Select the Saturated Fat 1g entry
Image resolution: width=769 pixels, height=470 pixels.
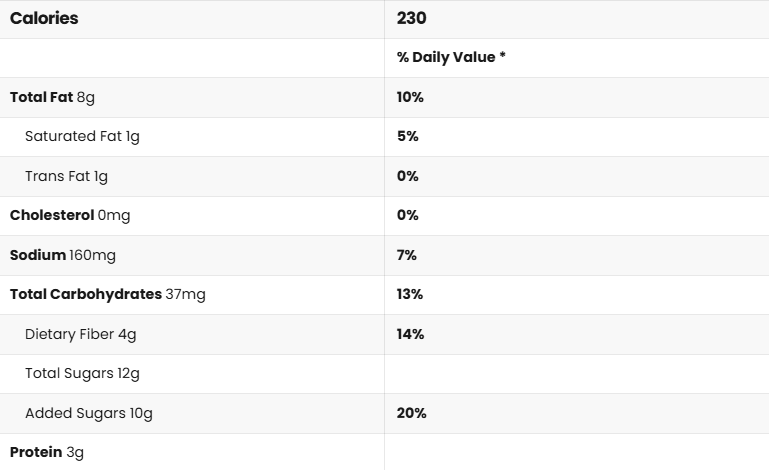coord(82,136)
